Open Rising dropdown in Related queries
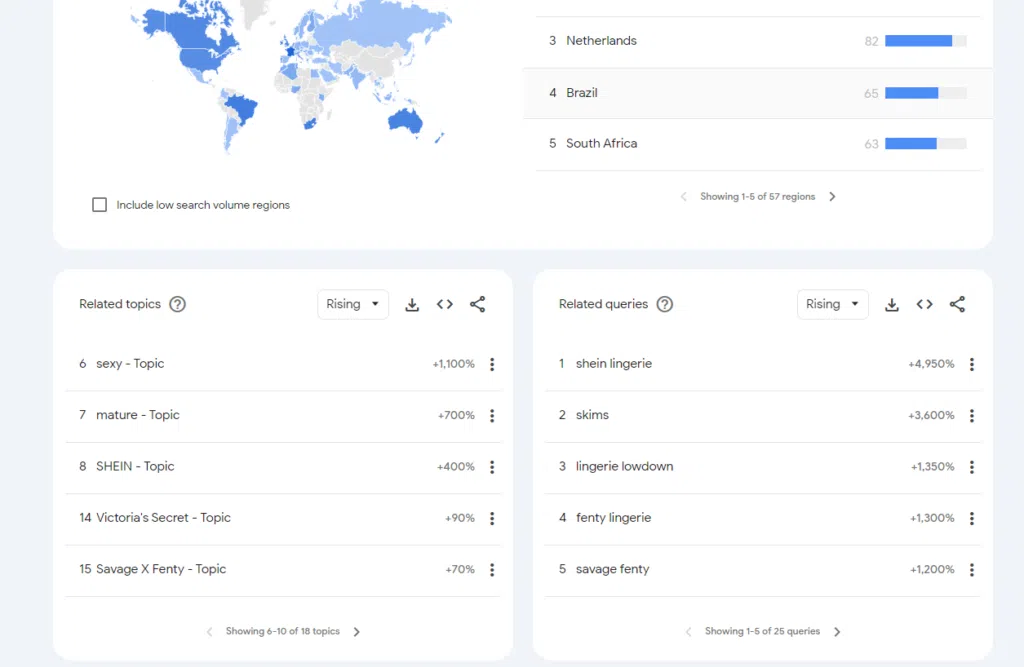Viewport: 1024px width, 667px height. coord(833,304)
